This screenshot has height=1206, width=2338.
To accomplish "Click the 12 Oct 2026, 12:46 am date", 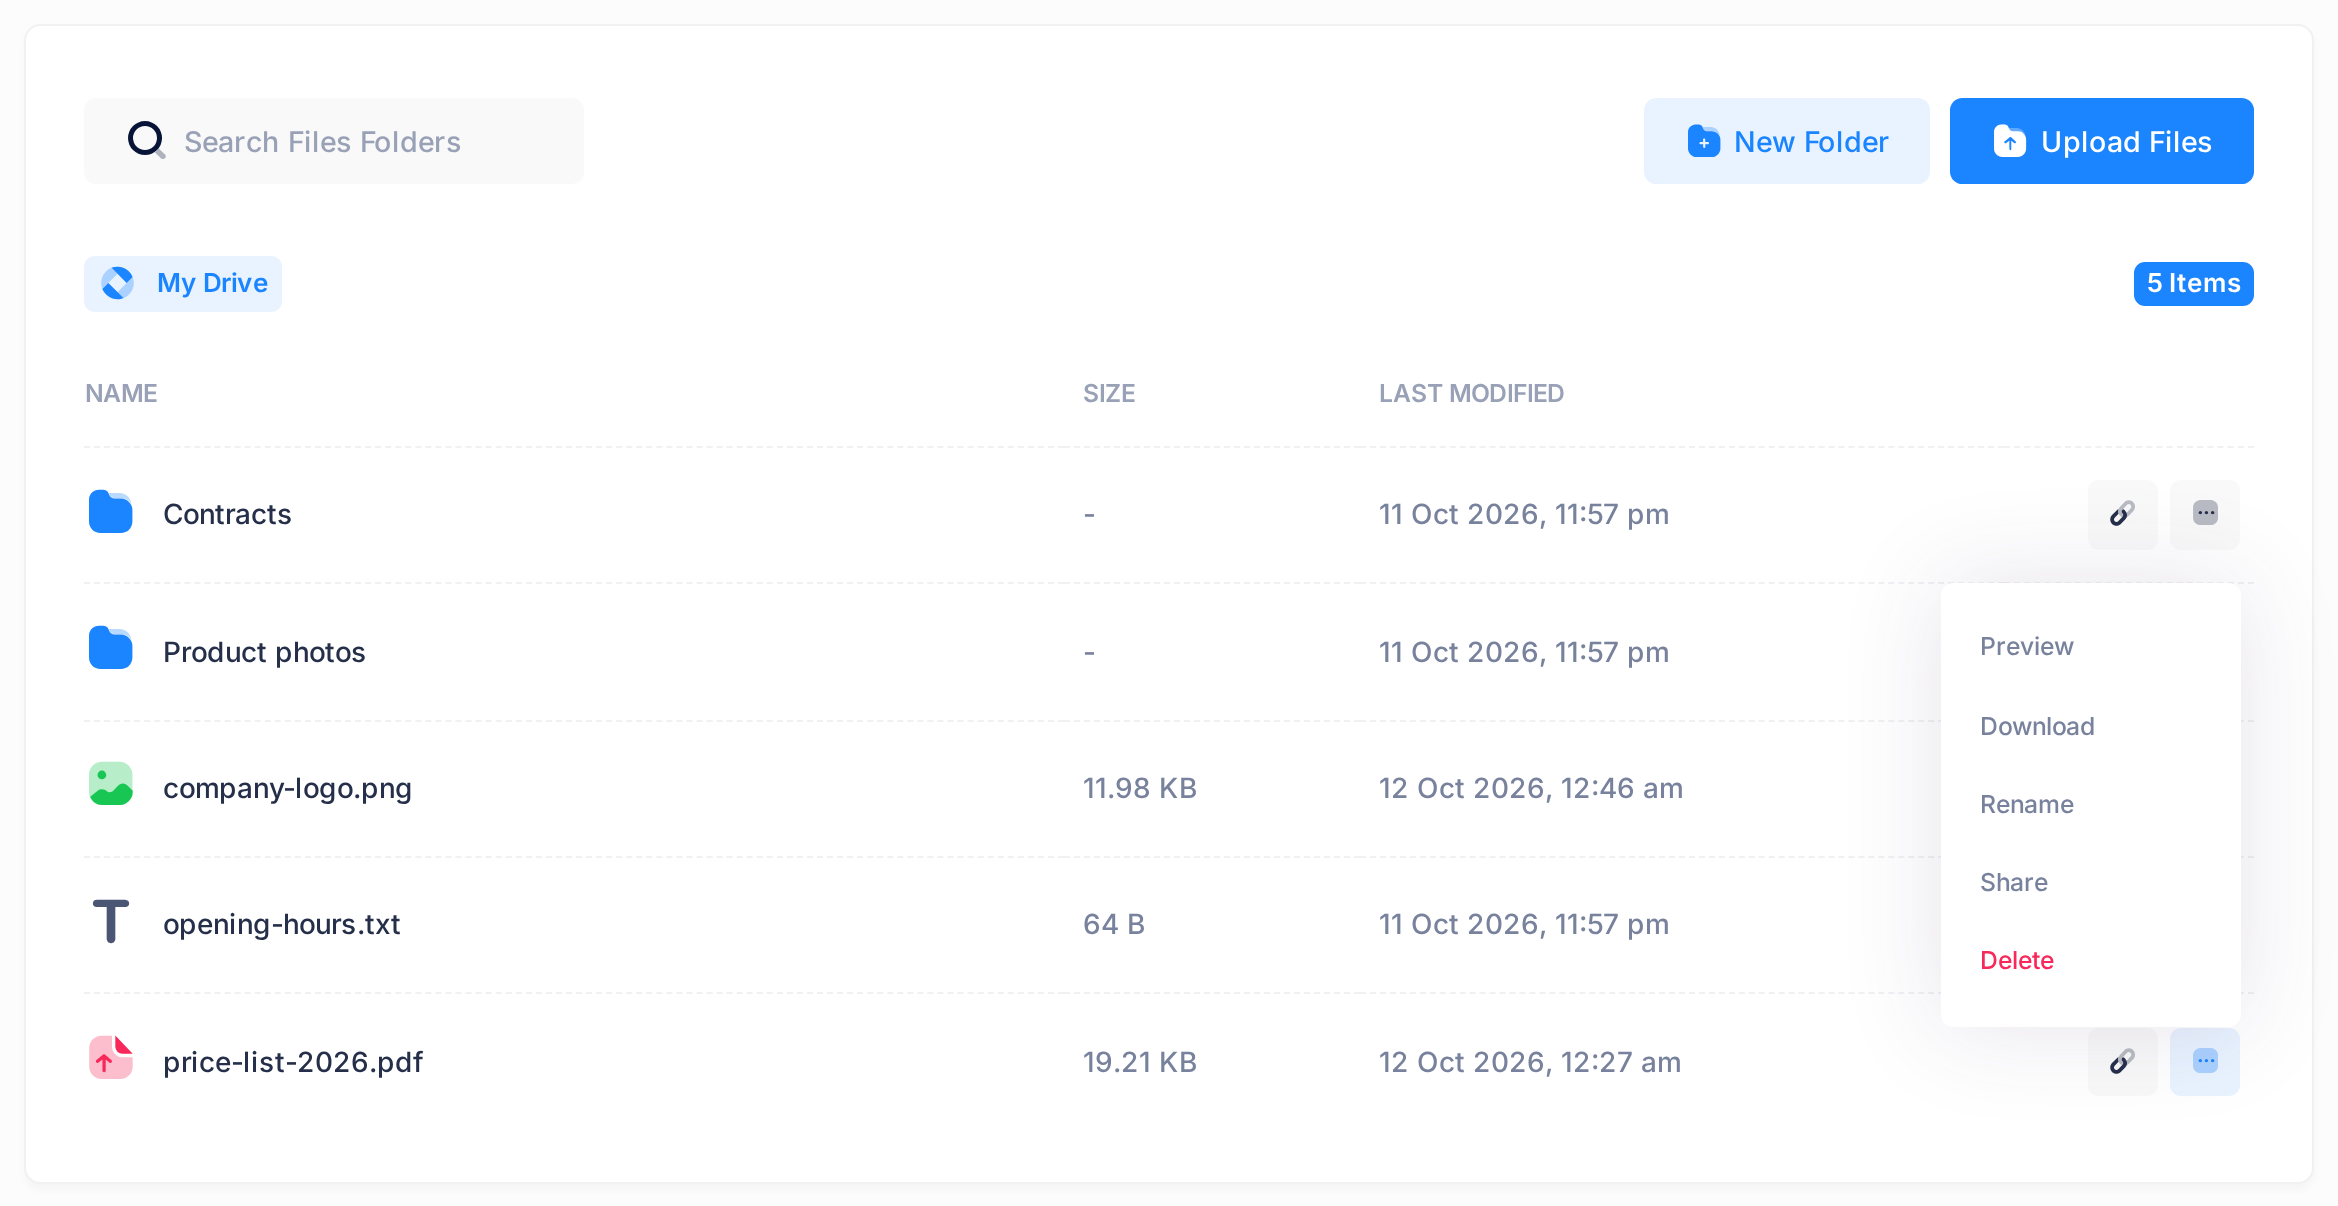I will [x=1531, y=788].
